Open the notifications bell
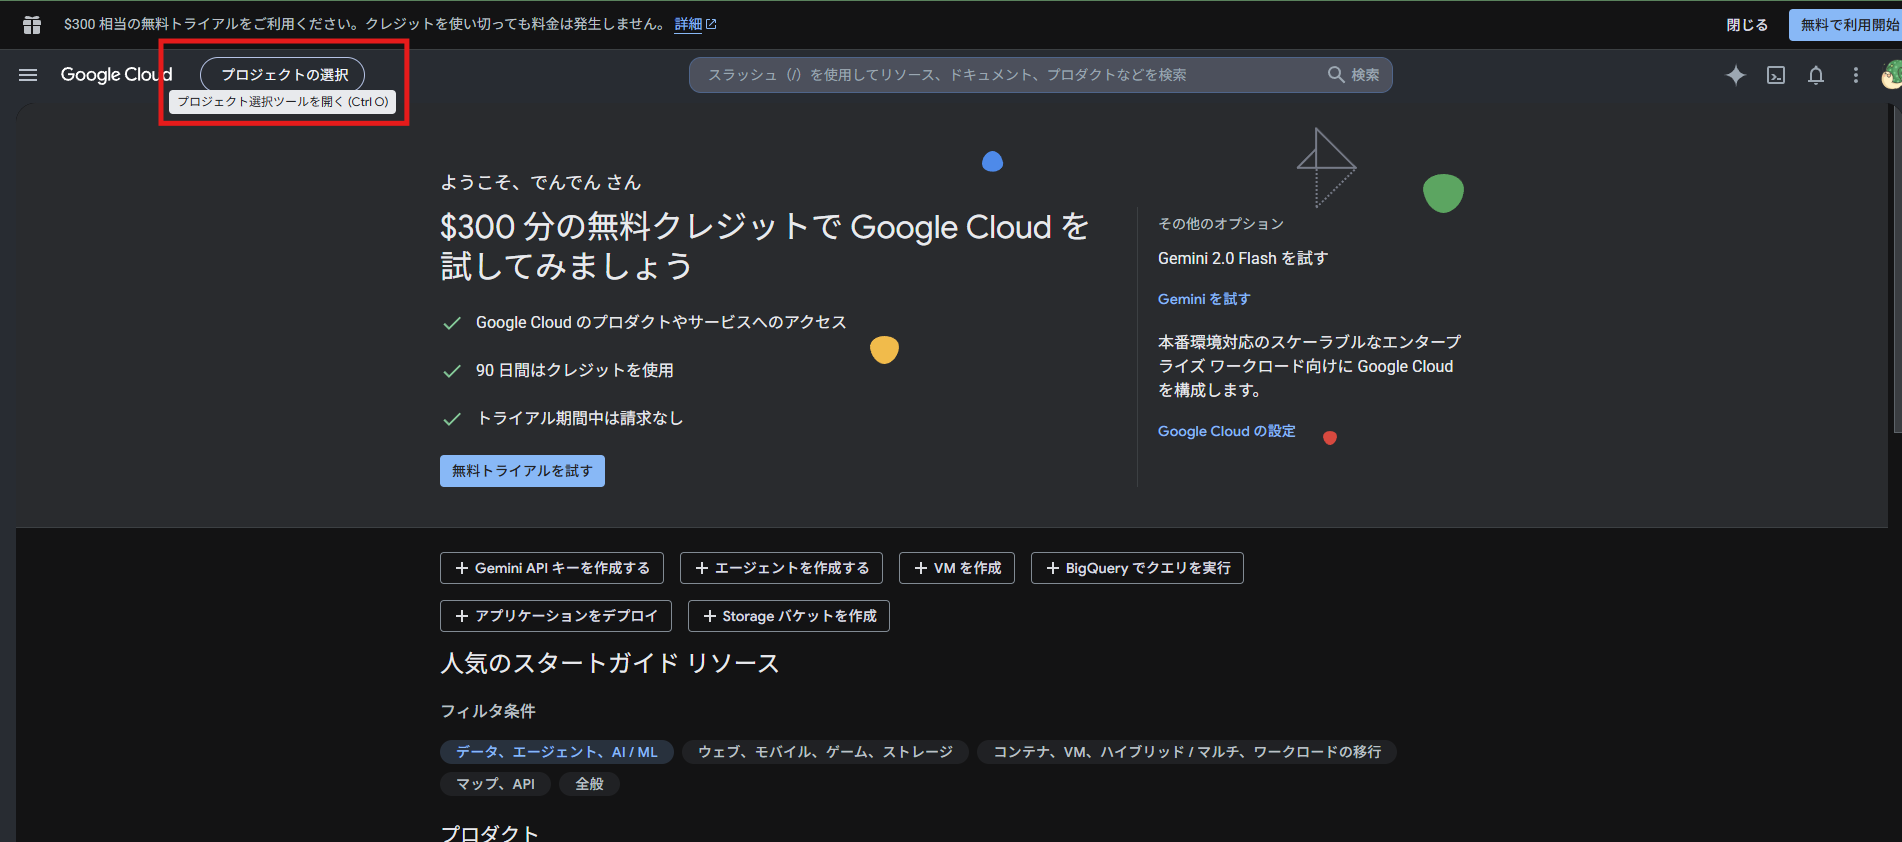The width and height of the screenshot is (1902, 842). (1816, 75)
